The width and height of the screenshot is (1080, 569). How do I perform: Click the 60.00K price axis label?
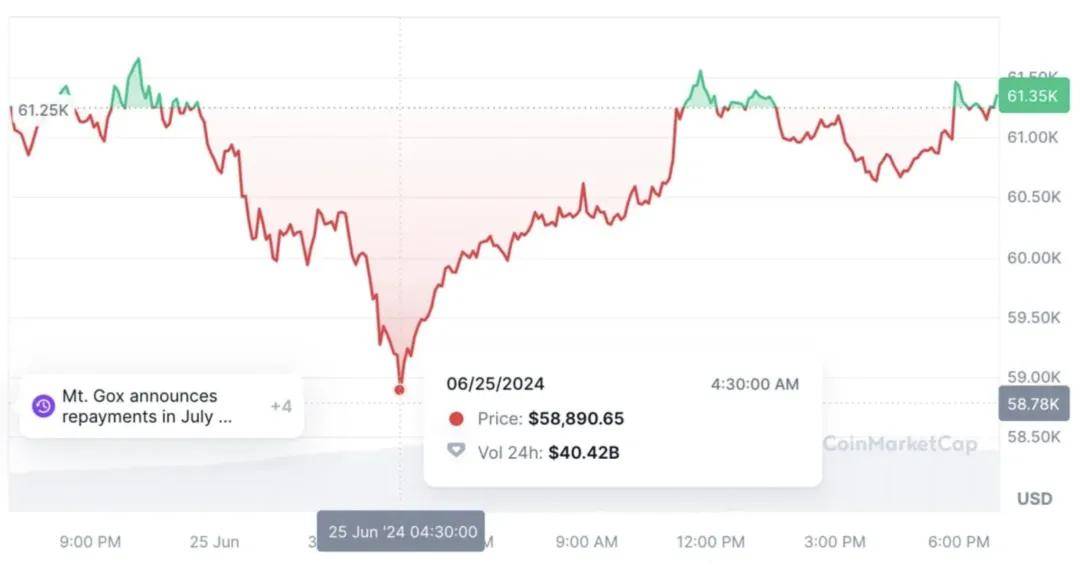(x=1033, y=258)
